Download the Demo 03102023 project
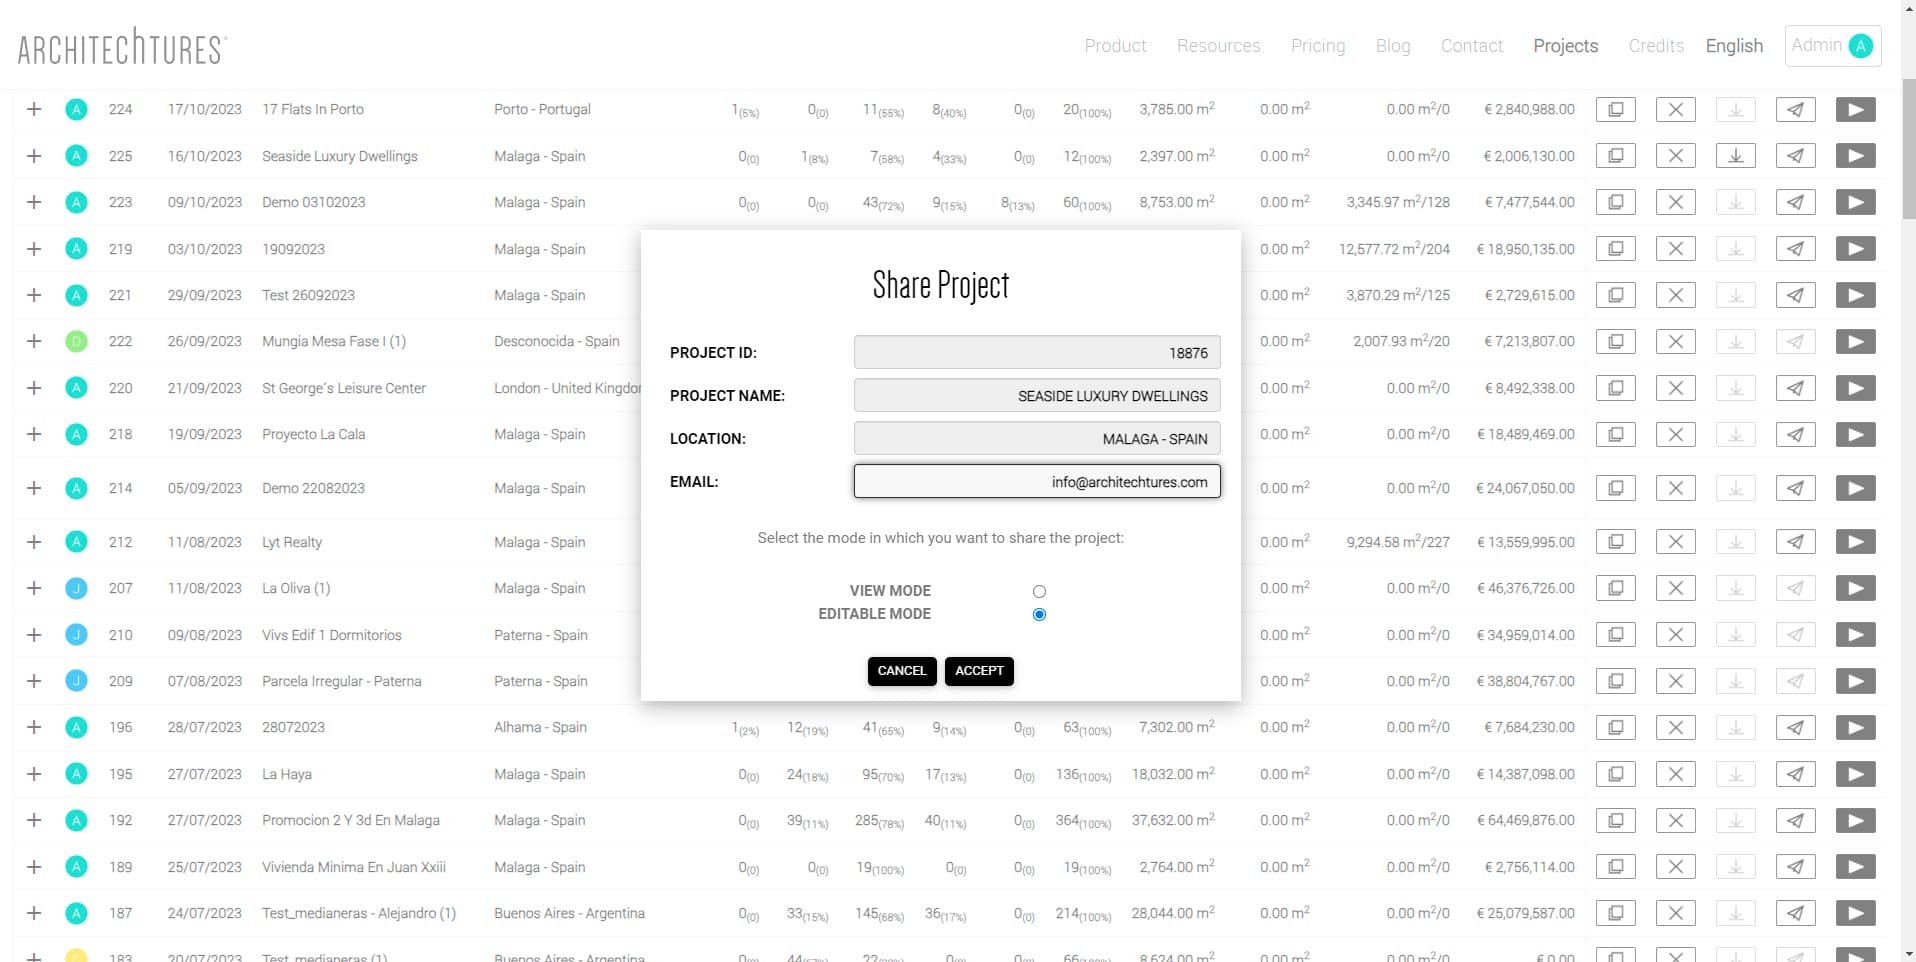 [1736, 202]
